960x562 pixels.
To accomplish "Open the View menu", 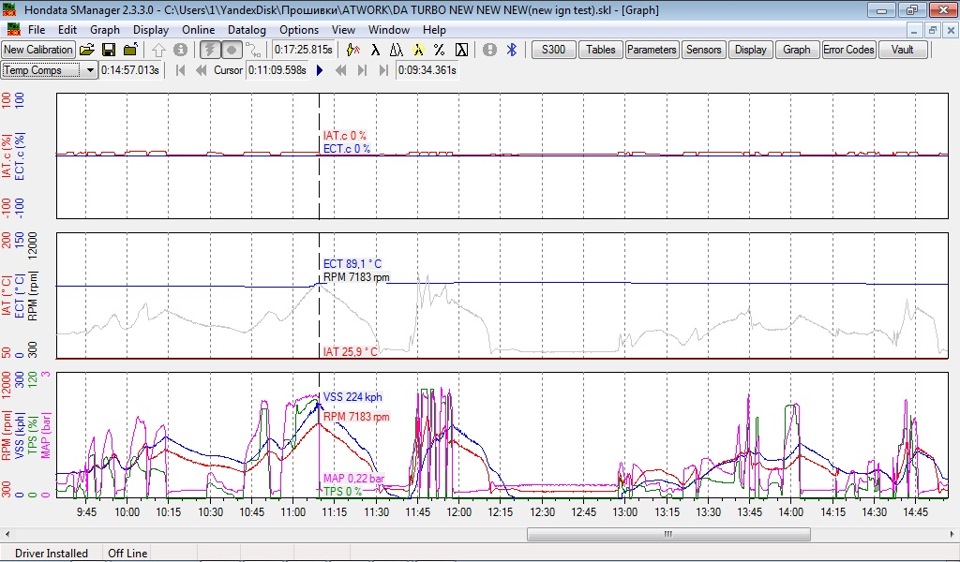I will [343, 29].
